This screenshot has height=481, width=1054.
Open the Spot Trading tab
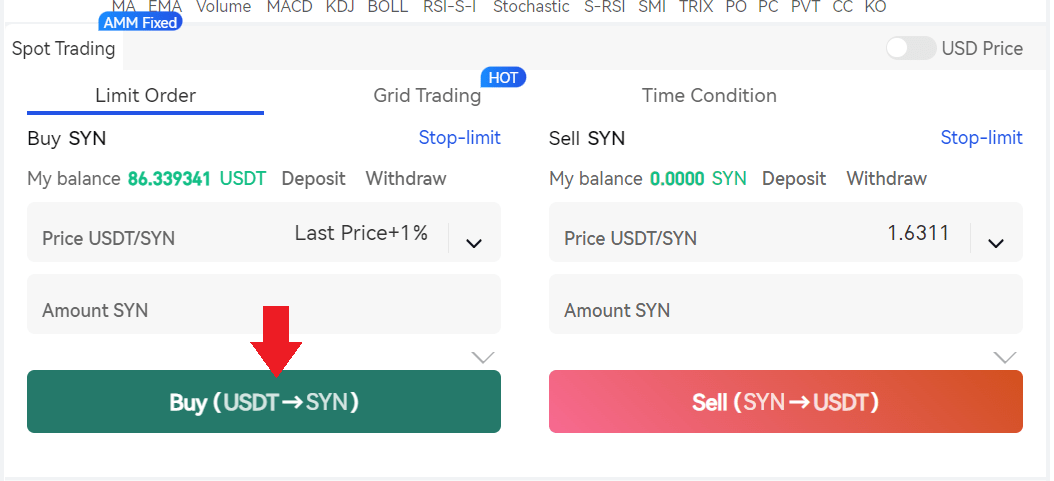click(x=63, y=48)
